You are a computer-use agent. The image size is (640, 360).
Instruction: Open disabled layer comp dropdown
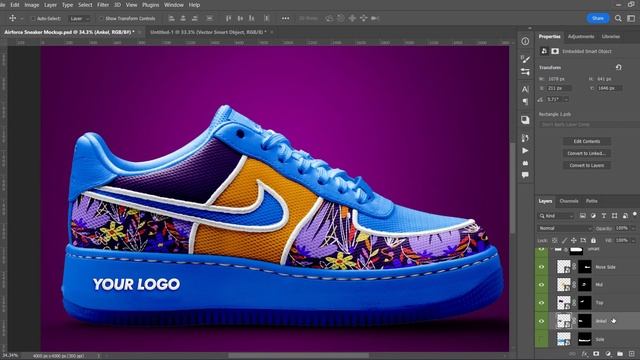(589, 124)
